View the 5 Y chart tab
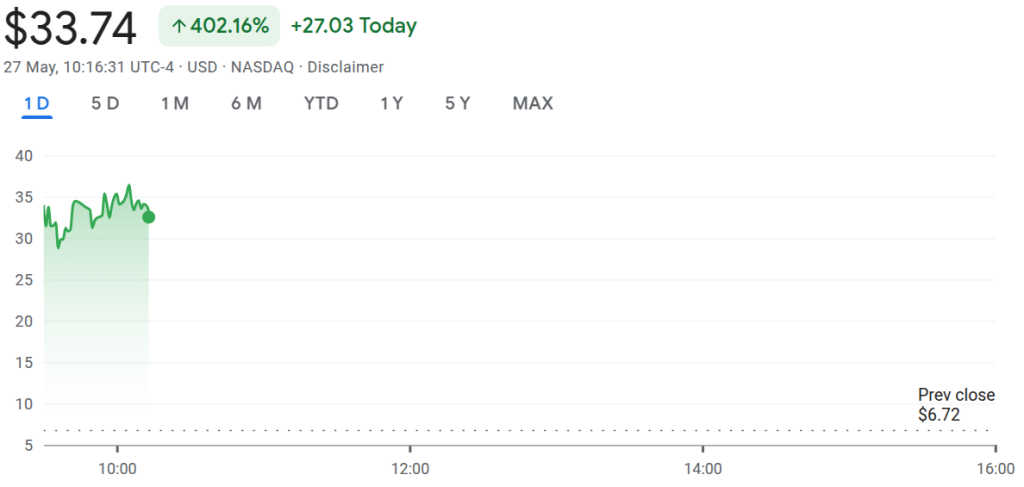Viewport: 1024px width, 487px height. point(458,103)
